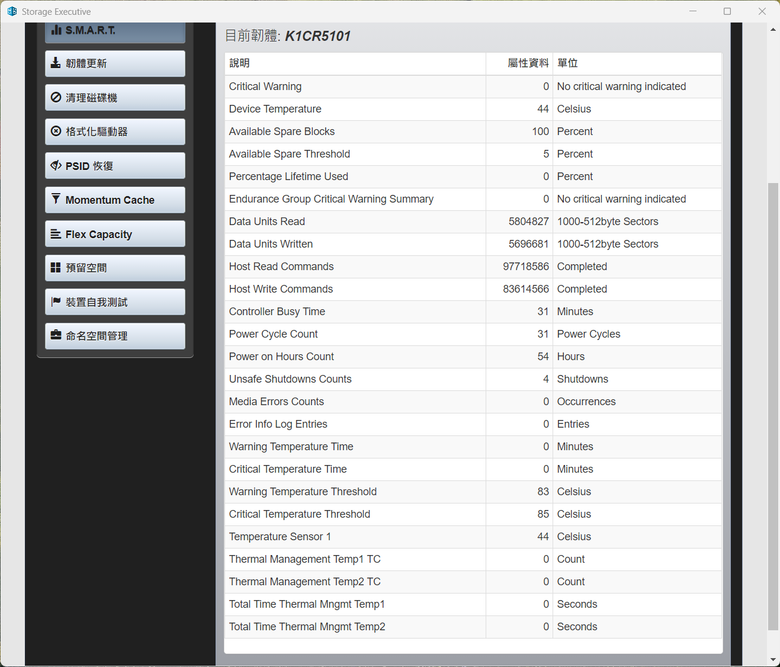This screenshot has height=667, width=780.
Task: Select the Occurrences unit text
Action: pos(586,401)
